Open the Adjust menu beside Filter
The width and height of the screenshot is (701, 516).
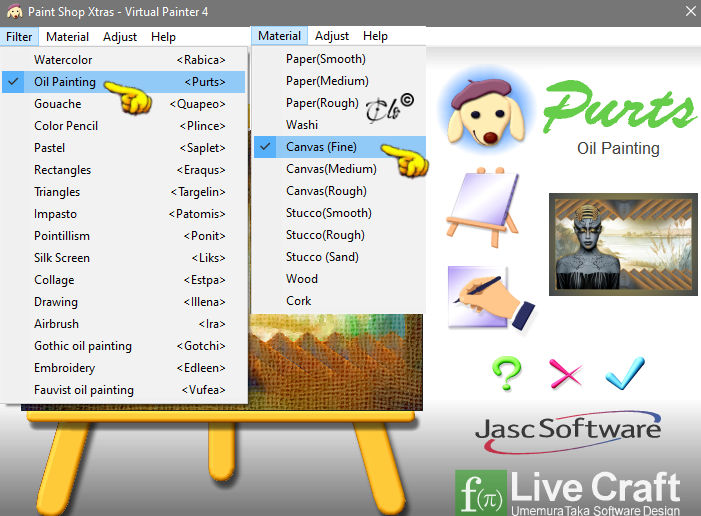[120, 37]
